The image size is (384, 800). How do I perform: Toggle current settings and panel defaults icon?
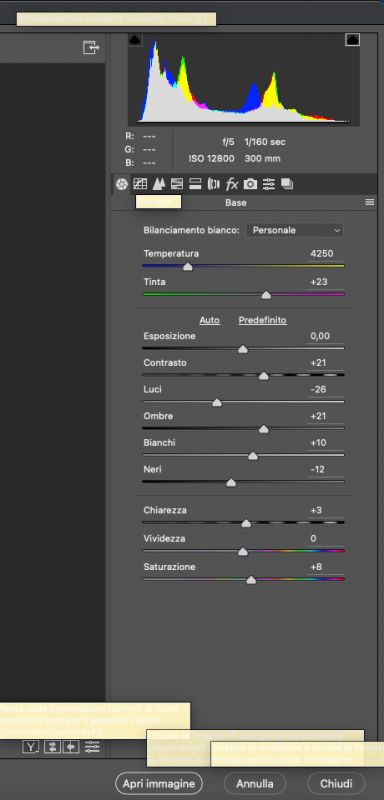coord(92,747)
